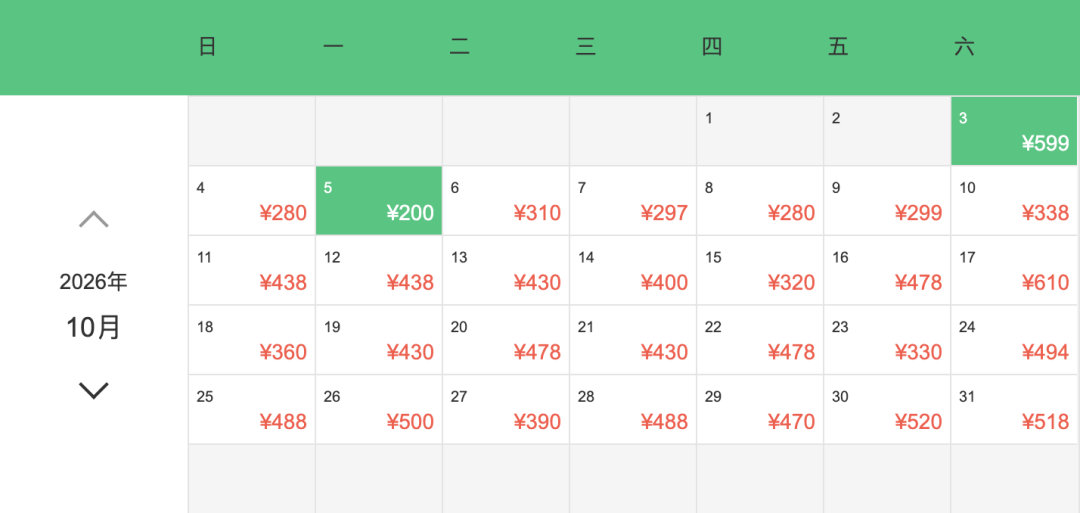Choose October 14 at ¥400

[633, 271]
